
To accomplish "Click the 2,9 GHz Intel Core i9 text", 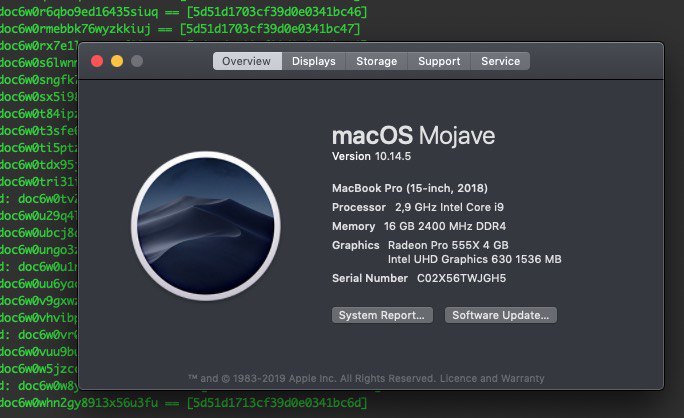I will coord(449,207).
